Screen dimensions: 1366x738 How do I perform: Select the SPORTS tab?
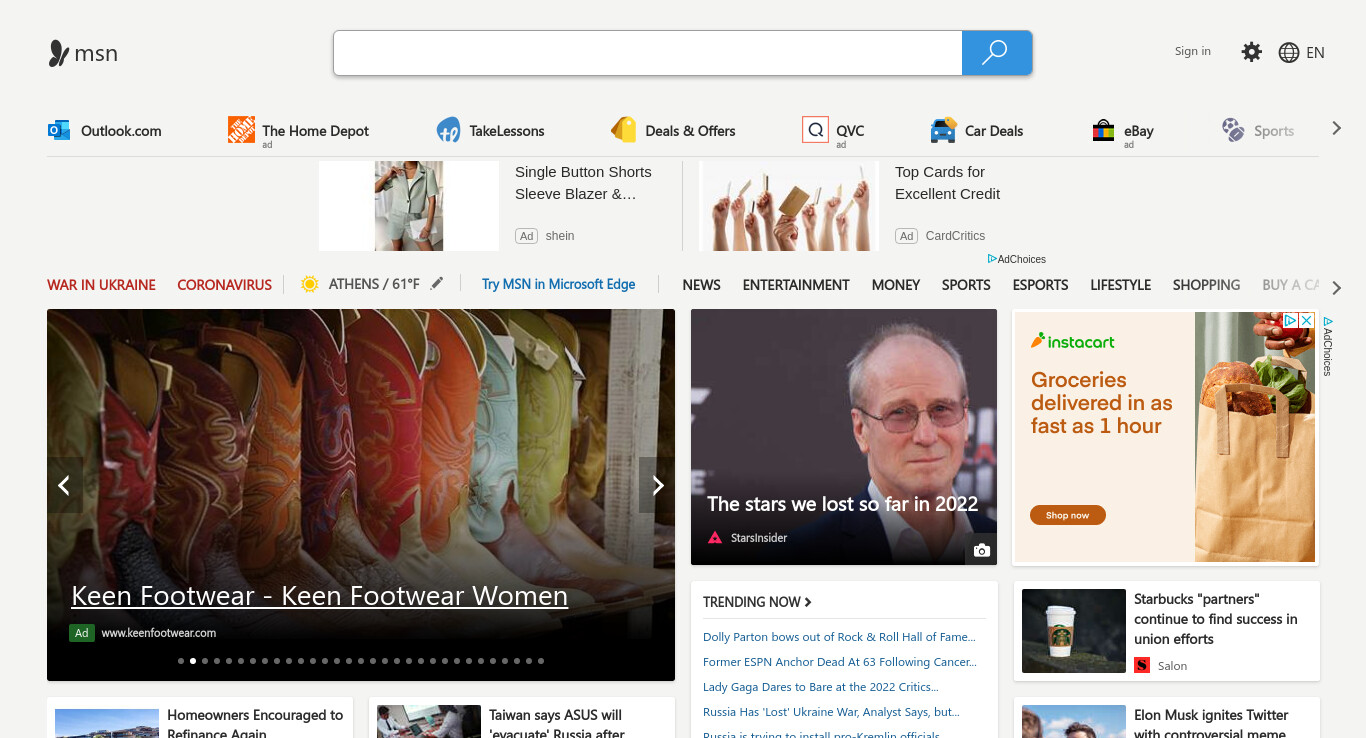966,285
